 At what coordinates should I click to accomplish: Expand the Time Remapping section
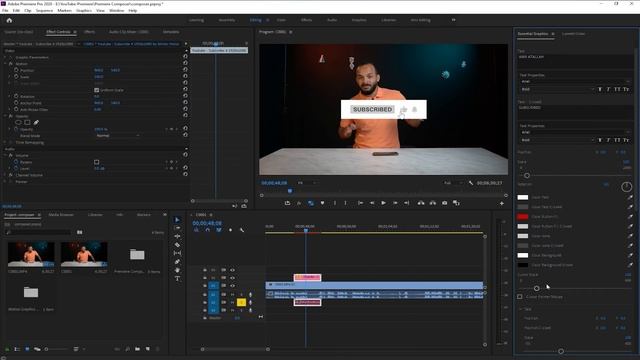(x=5, y=142)
